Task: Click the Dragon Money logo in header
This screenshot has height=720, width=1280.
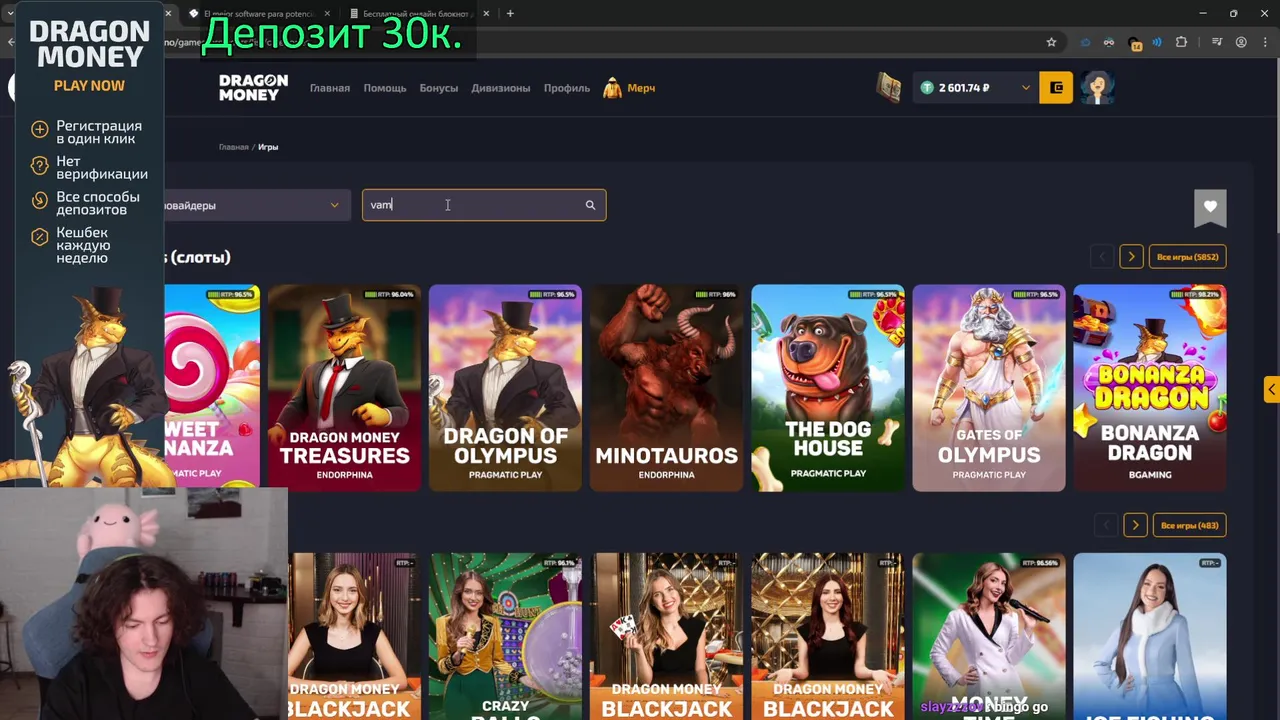Action: point(253,87)
